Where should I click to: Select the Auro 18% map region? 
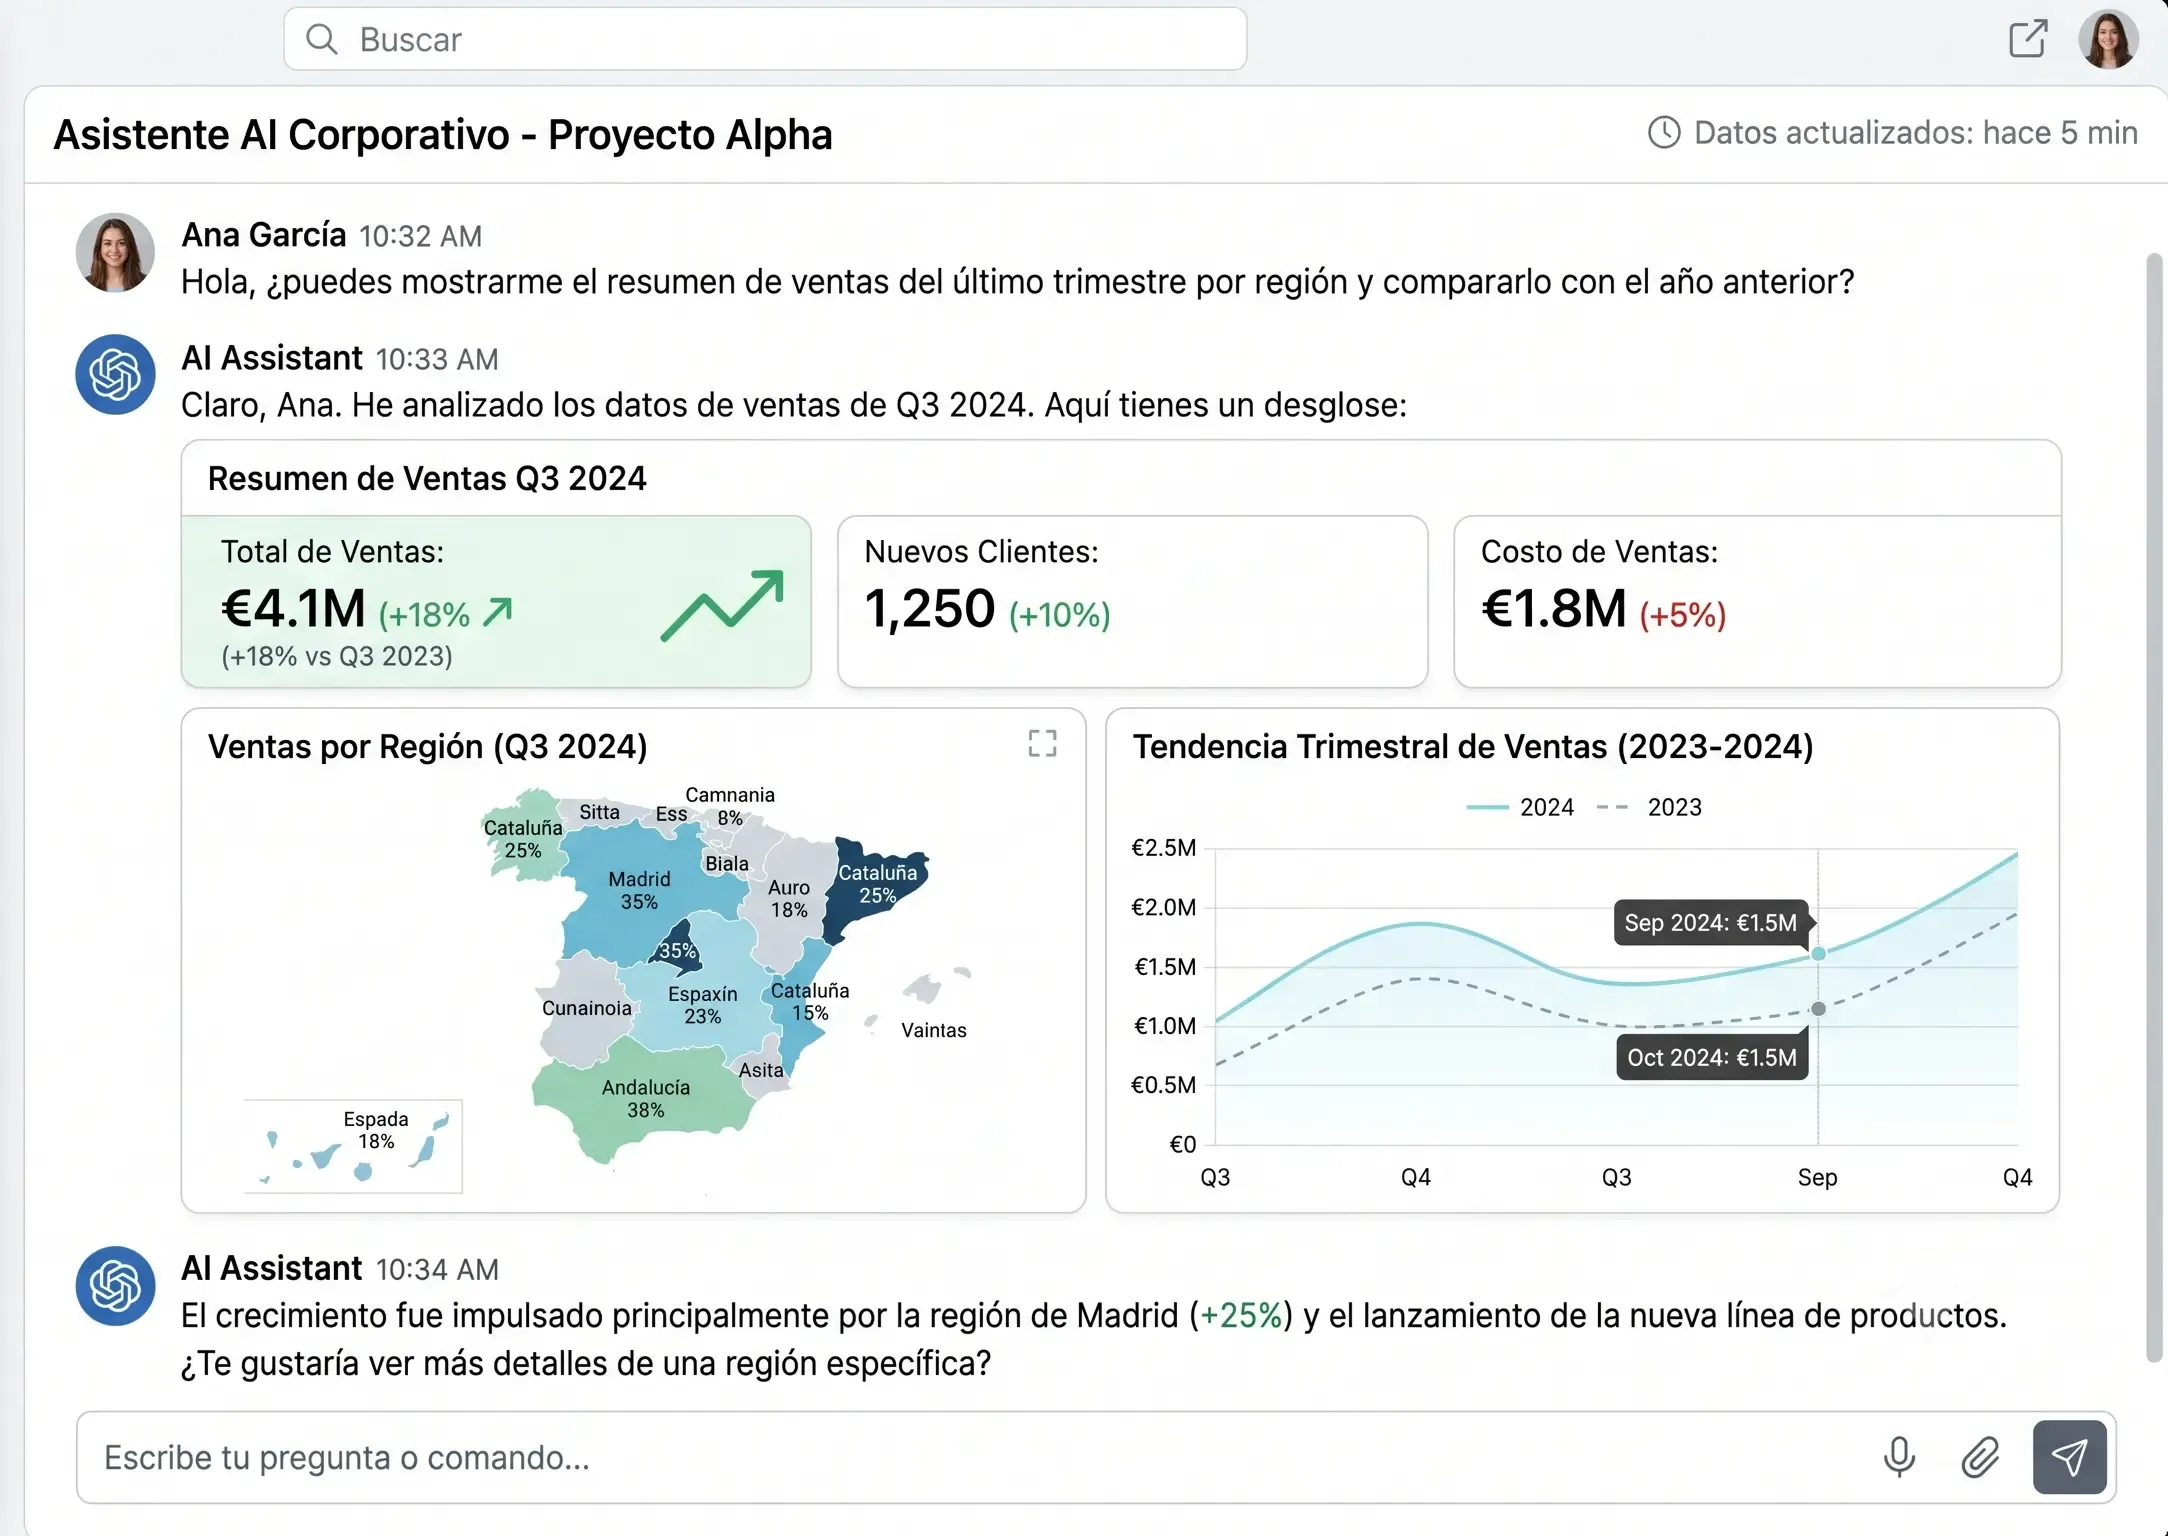789,898
